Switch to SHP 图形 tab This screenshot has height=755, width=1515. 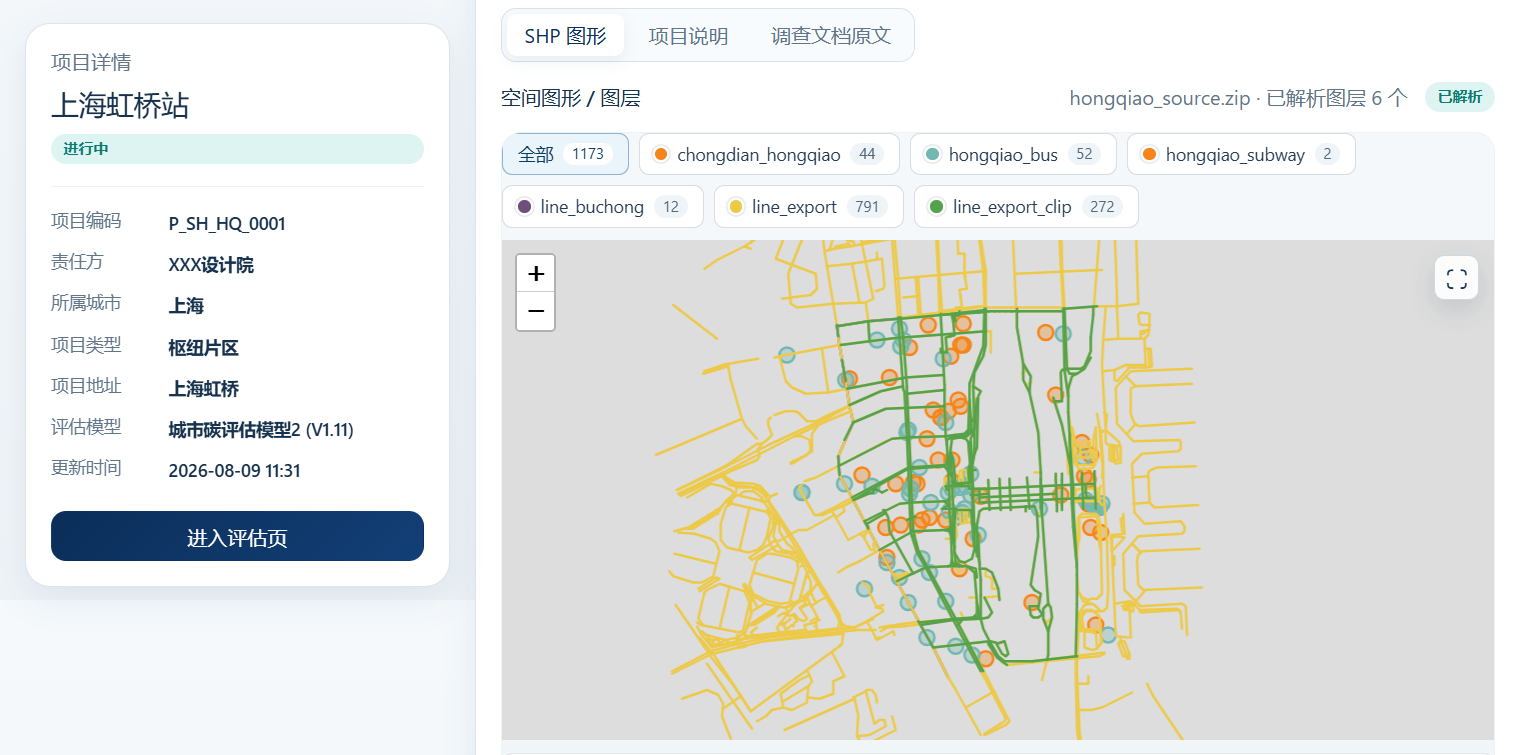click(x=565, y=36)
